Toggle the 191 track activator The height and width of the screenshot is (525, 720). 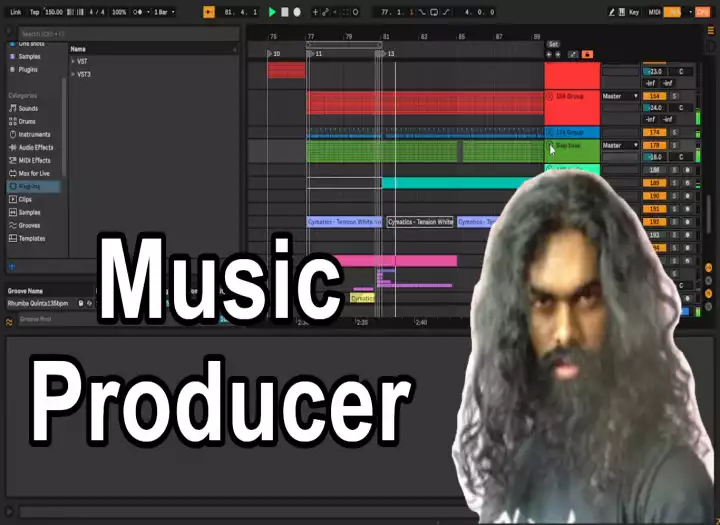pos(654,209)
